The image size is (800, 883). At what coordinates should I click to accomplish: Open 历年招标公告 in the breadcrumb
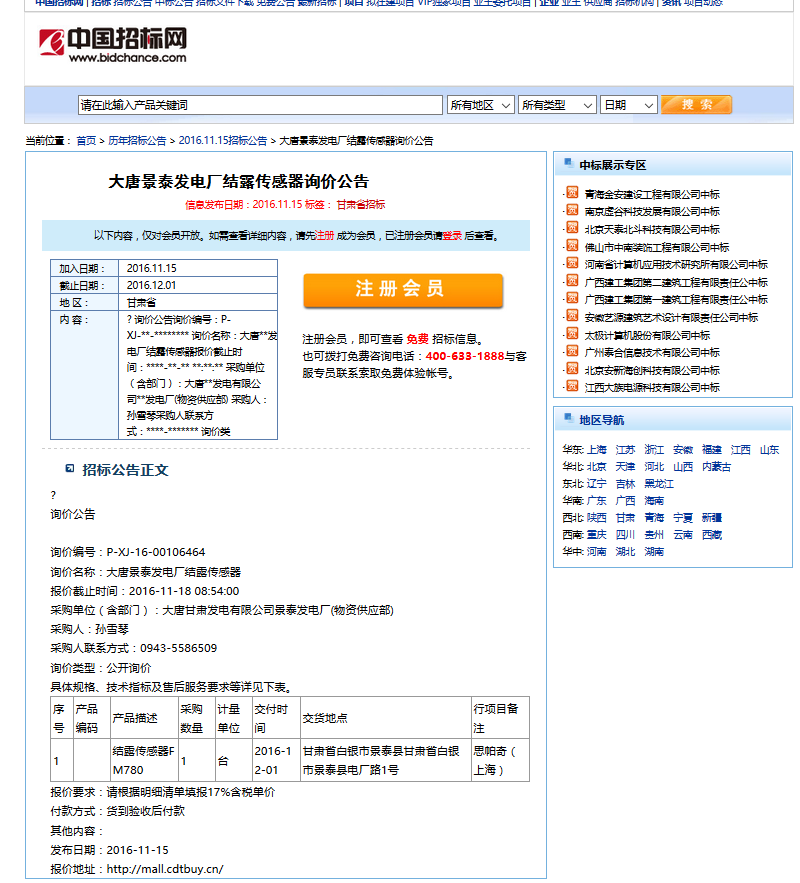click(137, 141)
